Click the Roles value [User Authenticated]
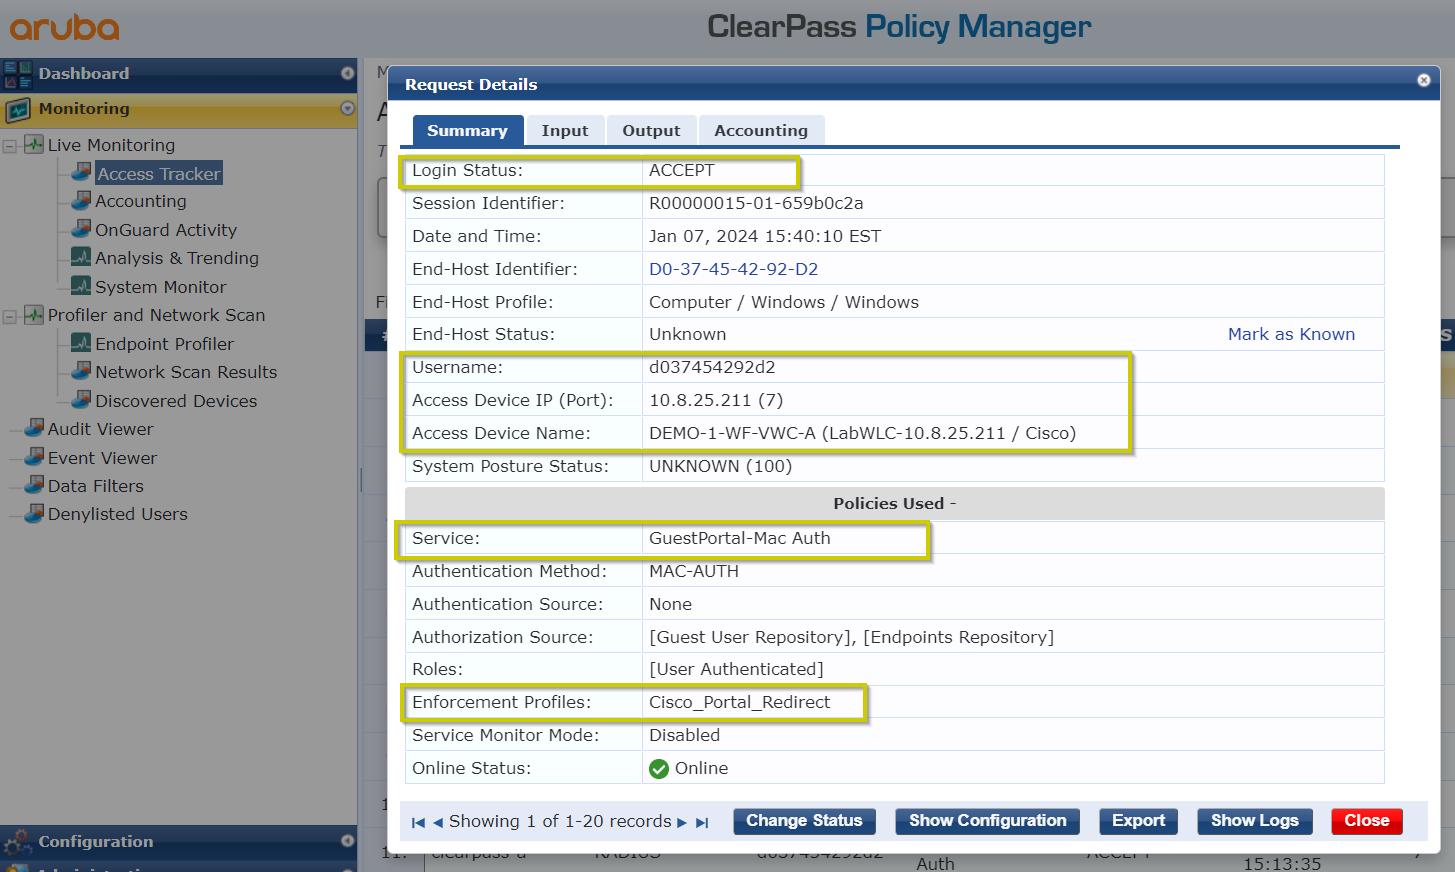 [x=736, y=669]
